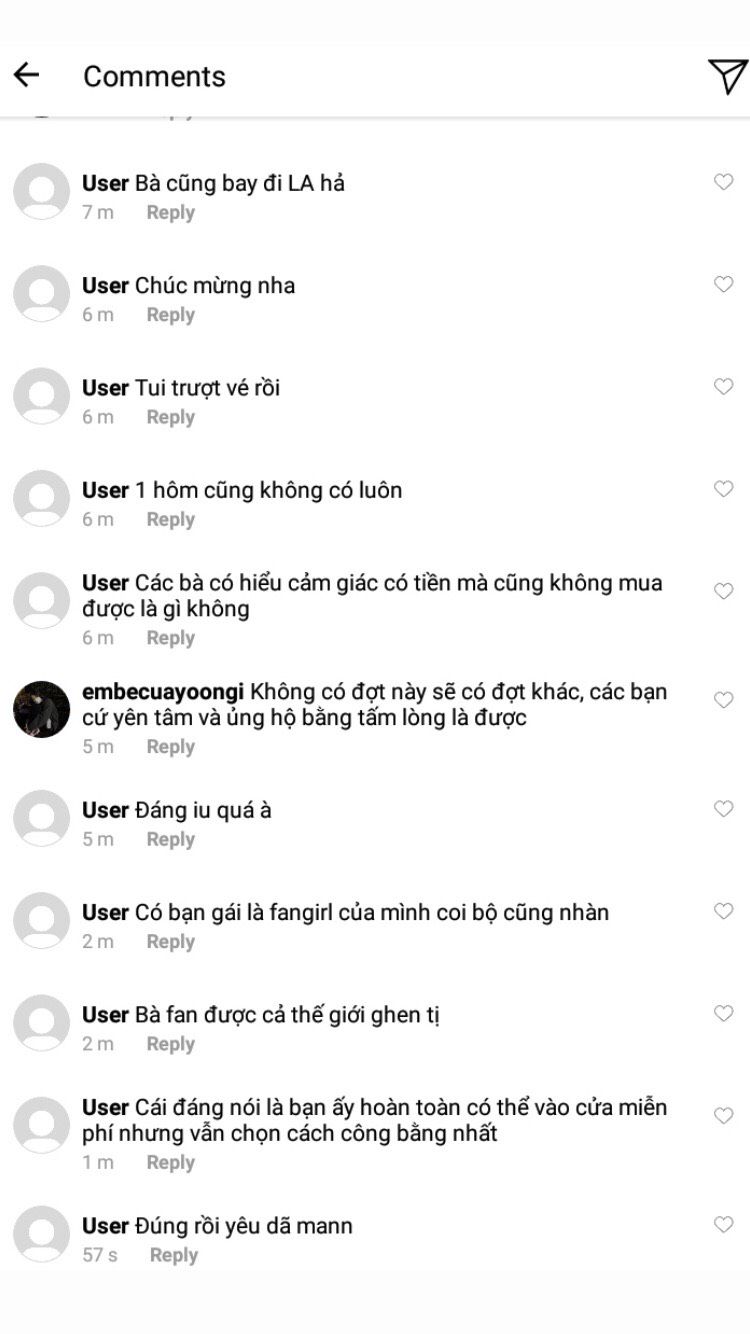The height and width of the screenshot is (1334, 750).
Task: Reply to 'Chúc mừng nha' comment
Action: point(170,315)
